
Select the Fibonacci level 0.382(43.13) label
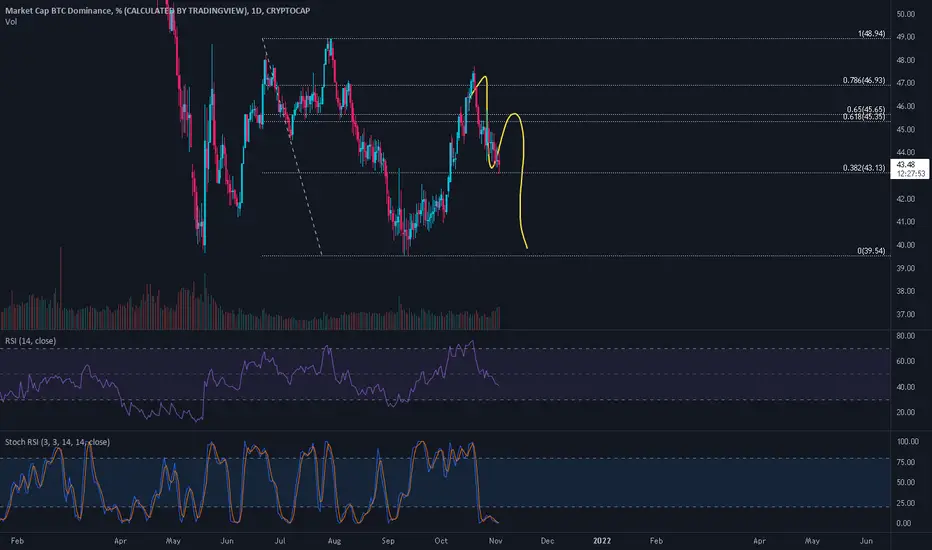click(864, 168)
